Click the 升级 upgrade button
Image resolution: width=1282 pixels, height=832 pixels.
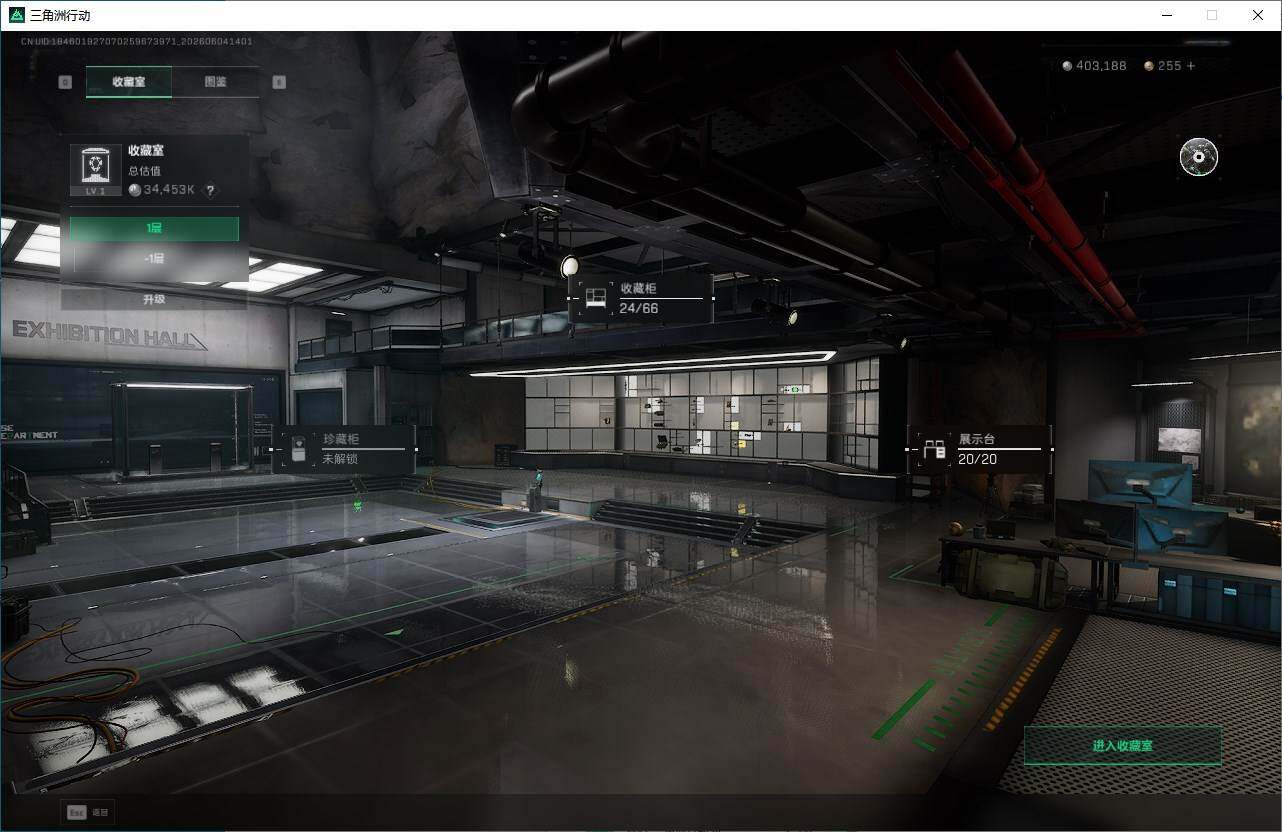pyautogui.click(x=154, y=299)
